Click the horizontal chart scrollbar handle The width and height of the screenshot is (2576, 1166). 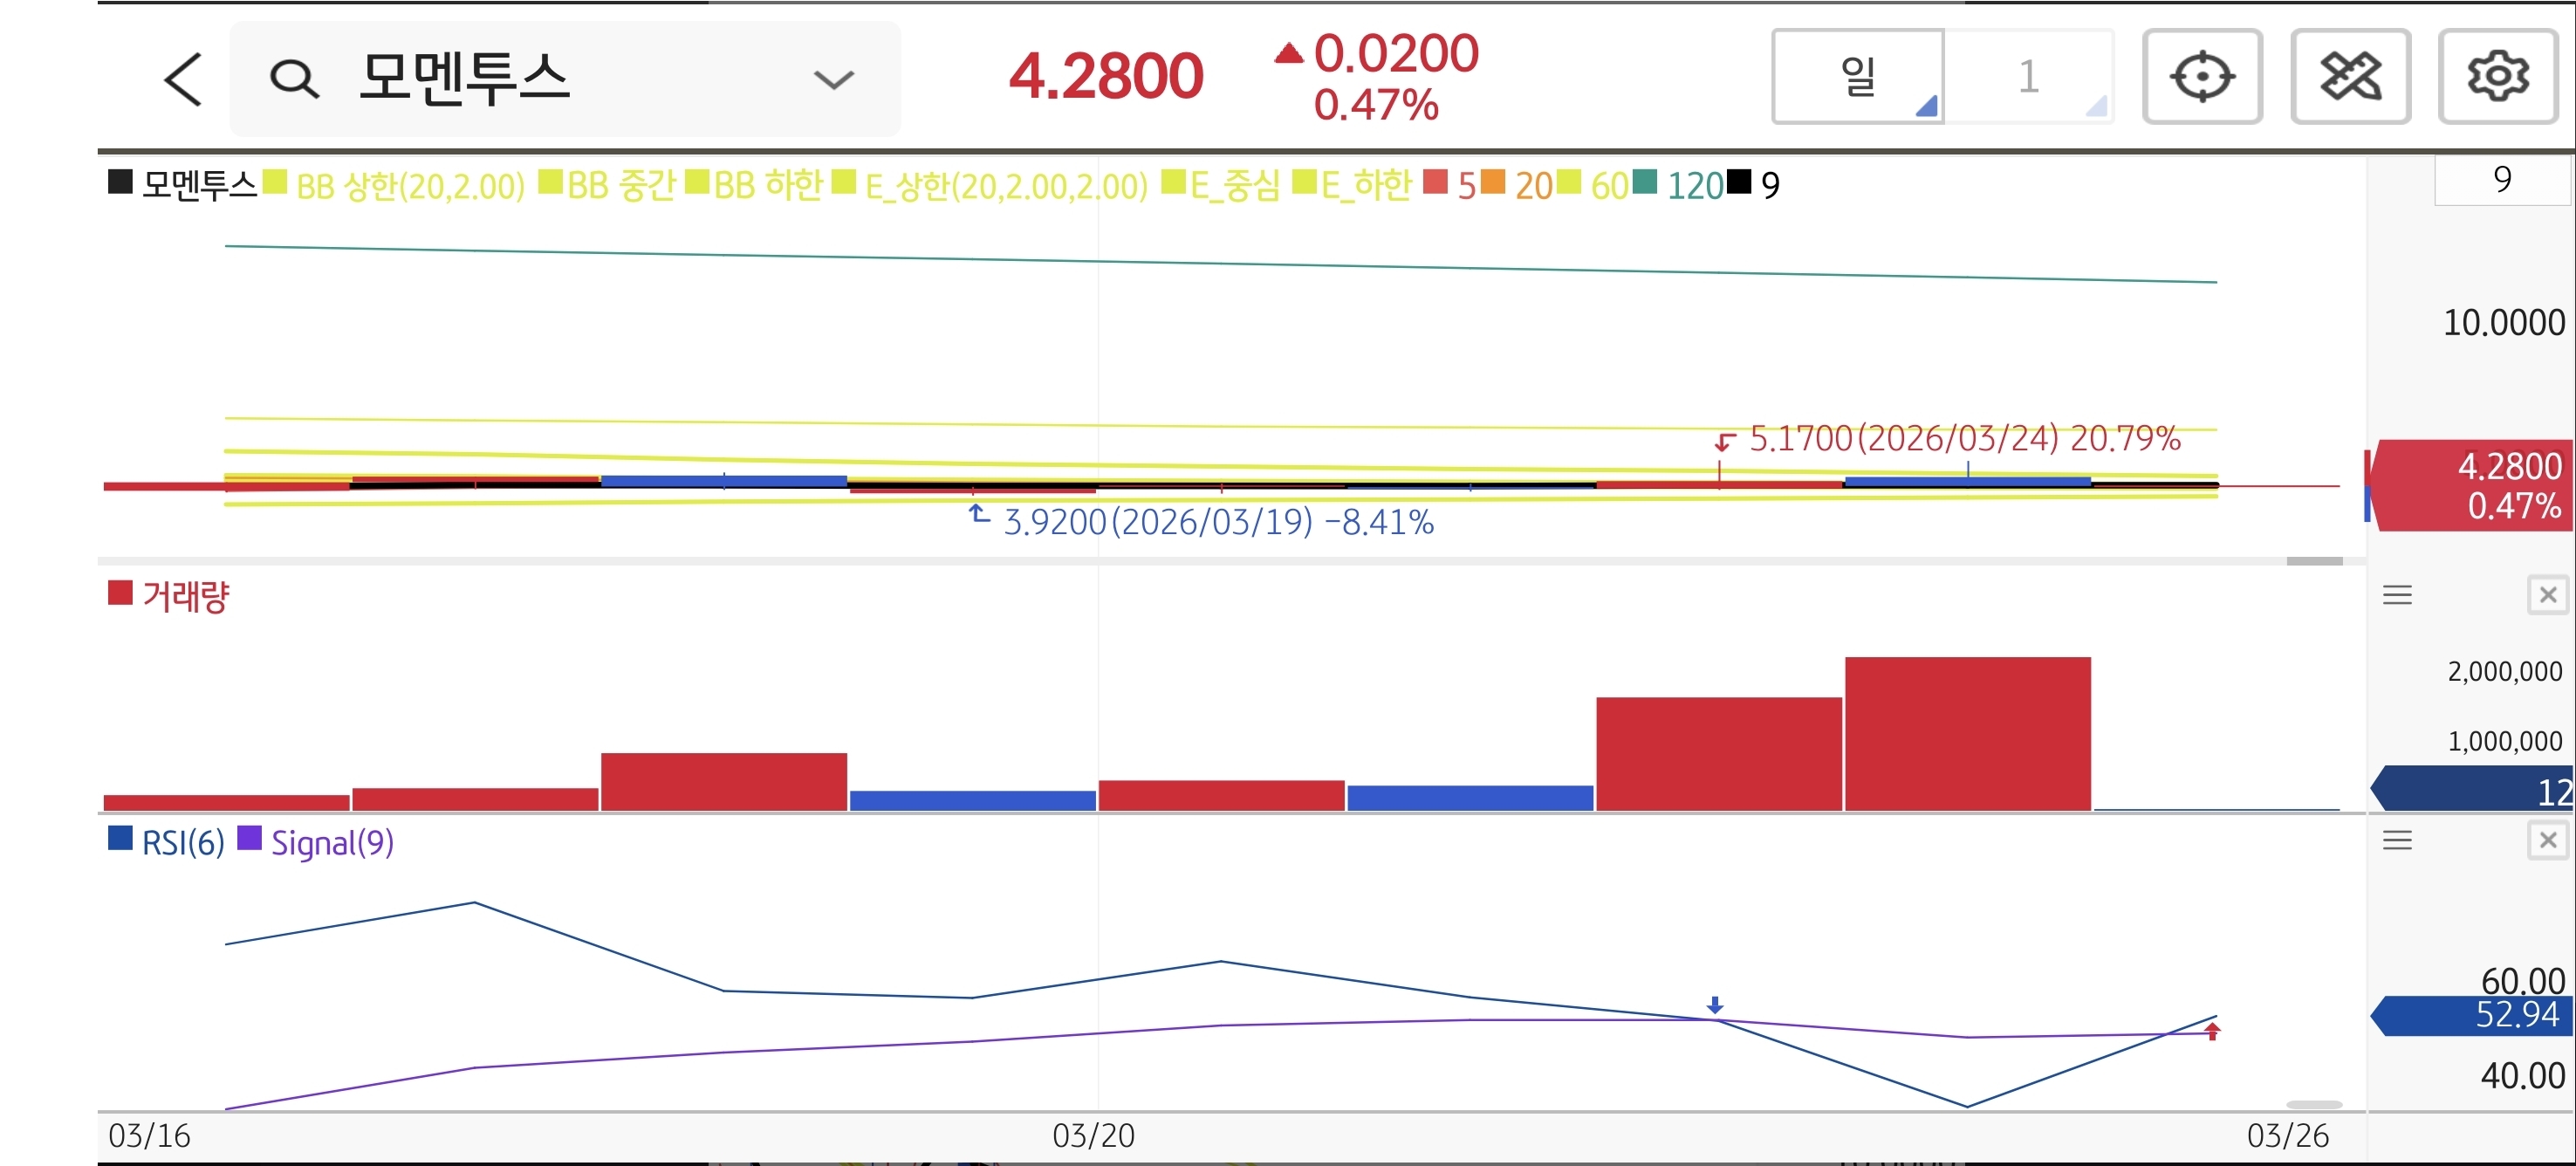2314,562
